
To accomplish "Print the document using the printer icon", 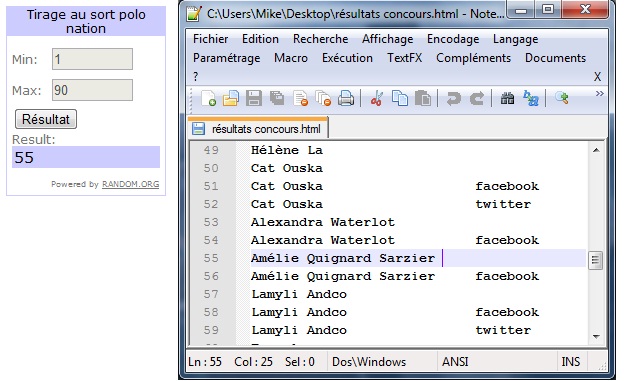I will [x=346, y=98].
